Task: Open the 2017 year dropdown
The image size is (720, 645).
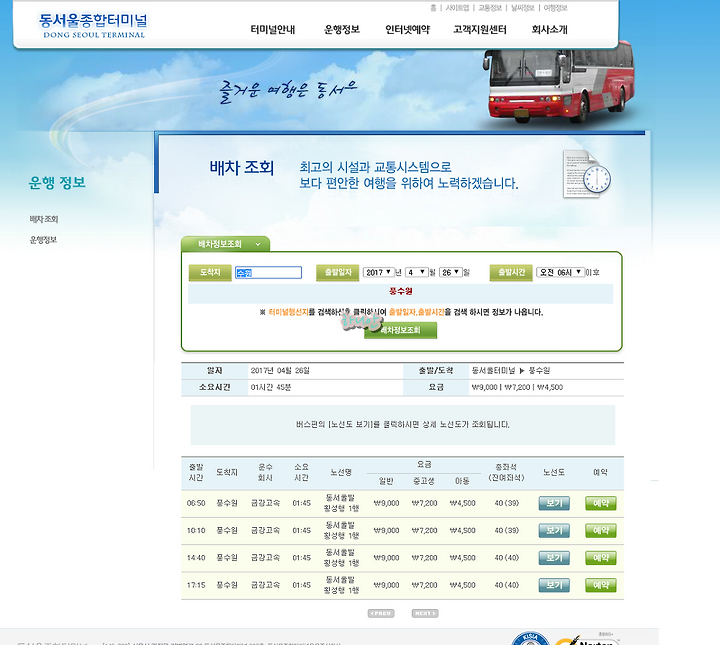Action: 379,272
